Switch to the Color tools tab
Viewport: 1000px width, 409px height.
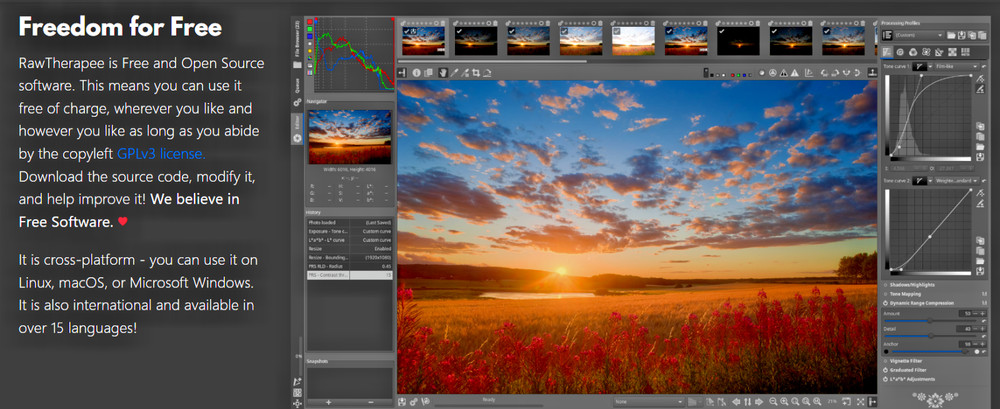[x=913, y=52]
